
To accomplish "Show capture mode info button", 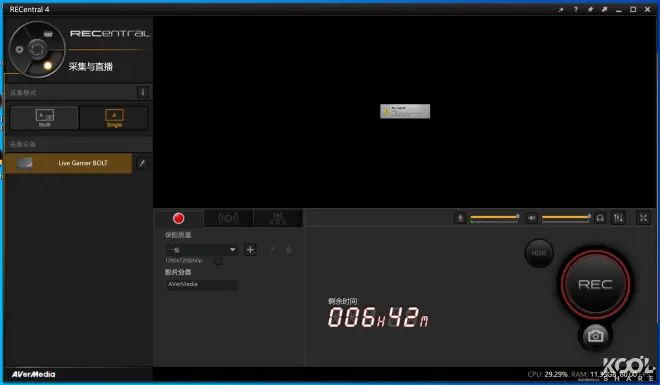I will pos(143,92).
